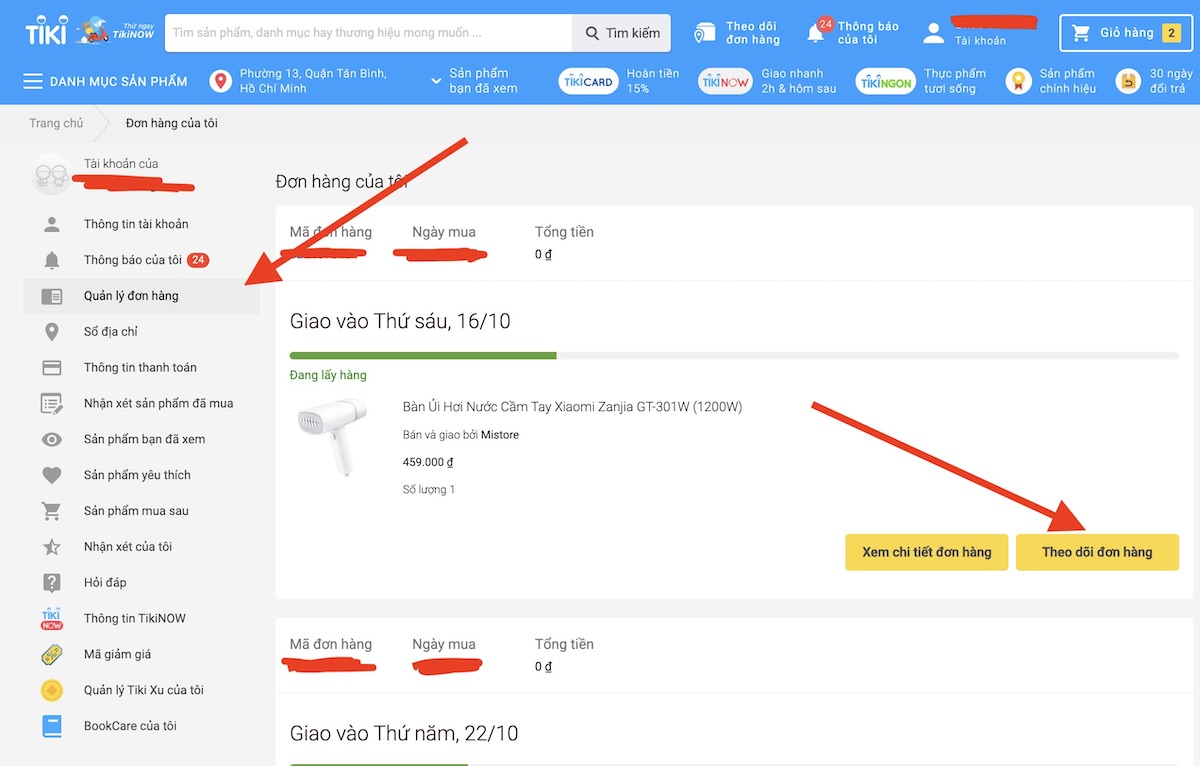This screenshot has height=766, width=1200.
Task: Open Thông tin tài khoản in sidebar
Action: (x=136, y=224)
